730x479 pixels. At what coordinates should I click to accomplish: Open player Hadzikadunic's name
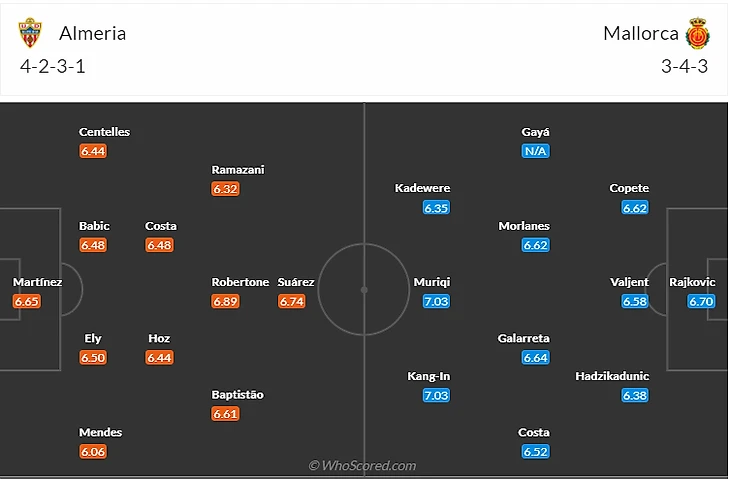click(x=612, y=376)
